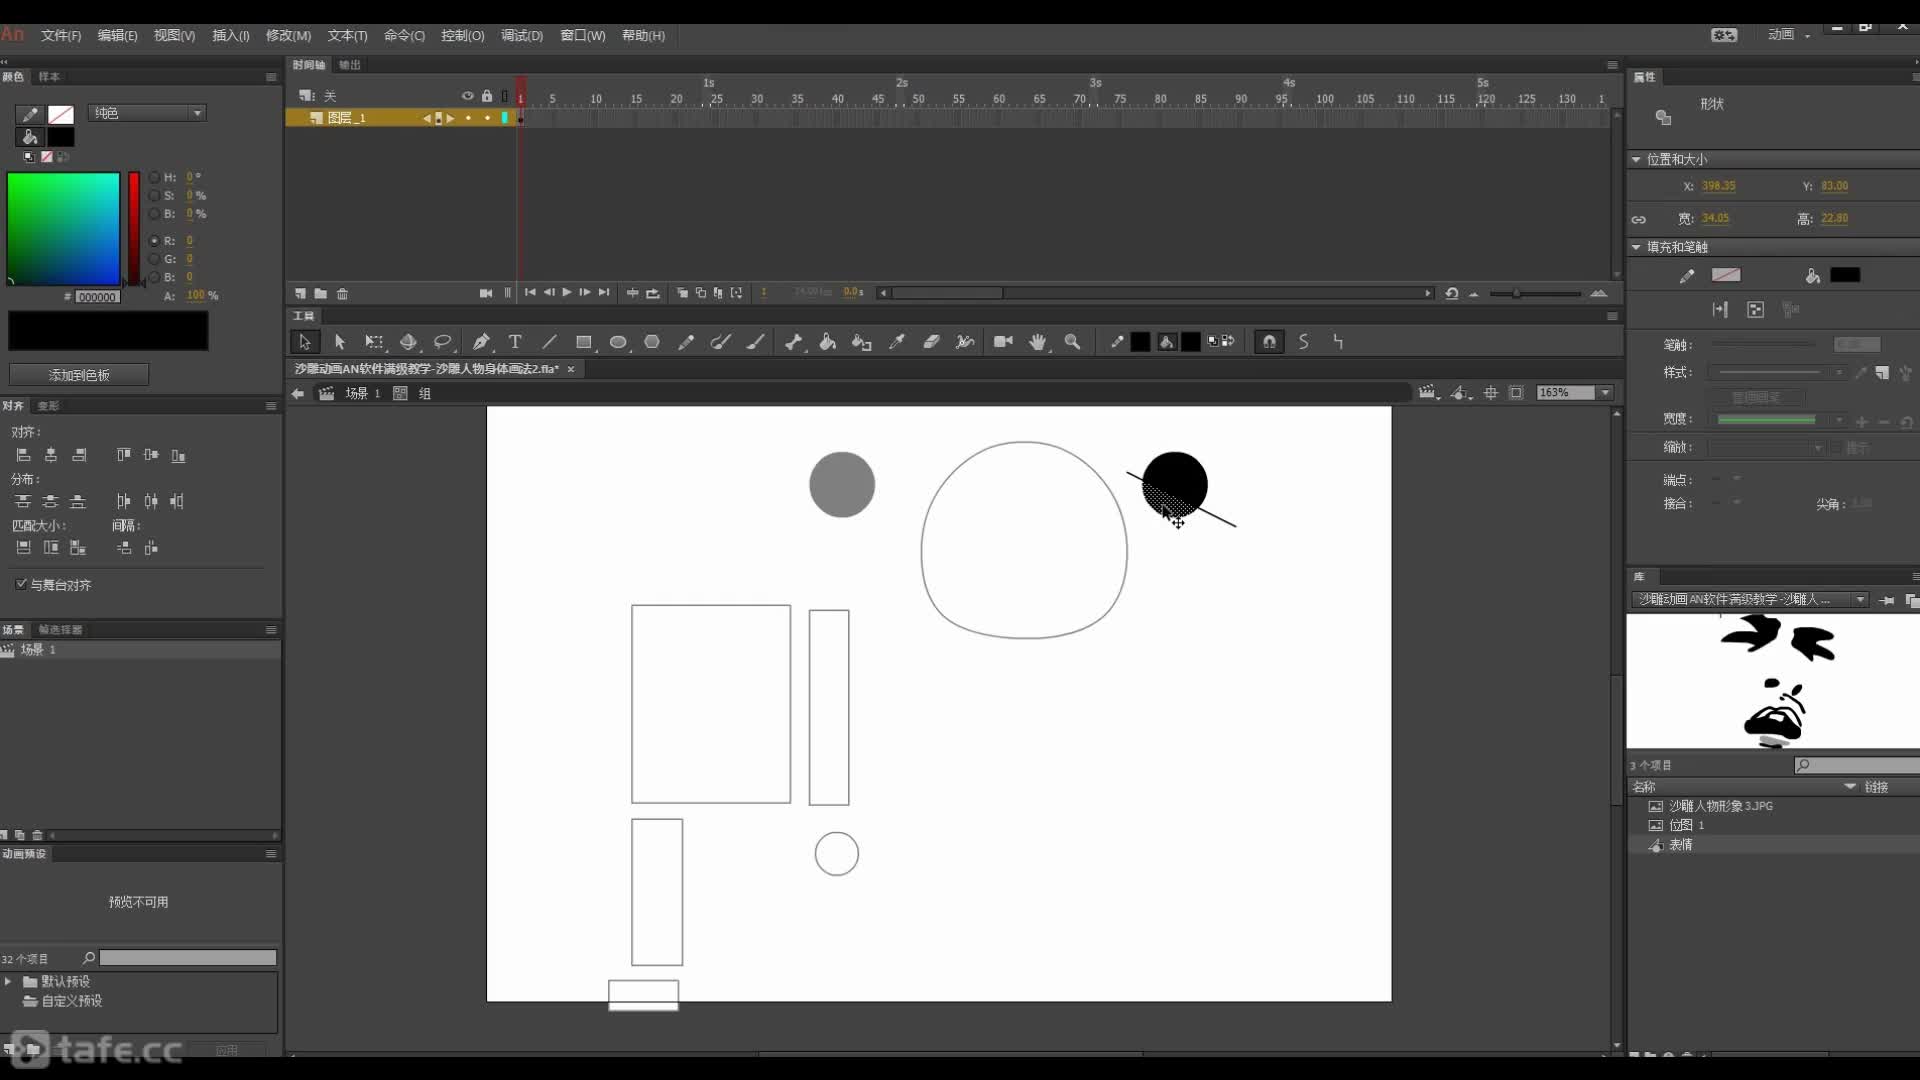Select the Subselection tool

click(339, 342)
